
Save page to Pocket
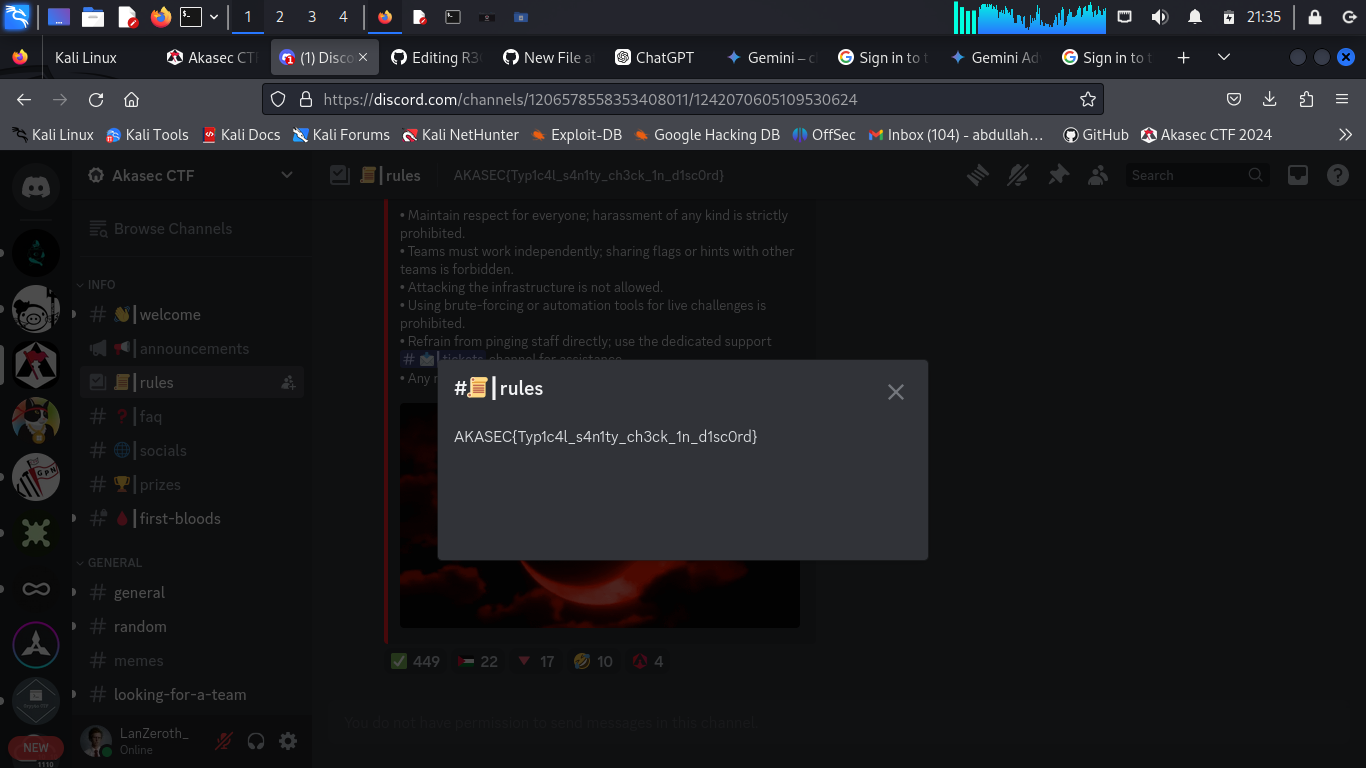(1234, 99)
